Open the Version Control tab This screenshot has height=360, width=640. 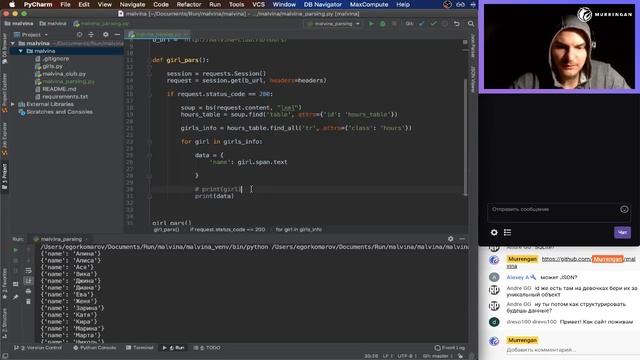pyautogui.click(x=38, y=348)
